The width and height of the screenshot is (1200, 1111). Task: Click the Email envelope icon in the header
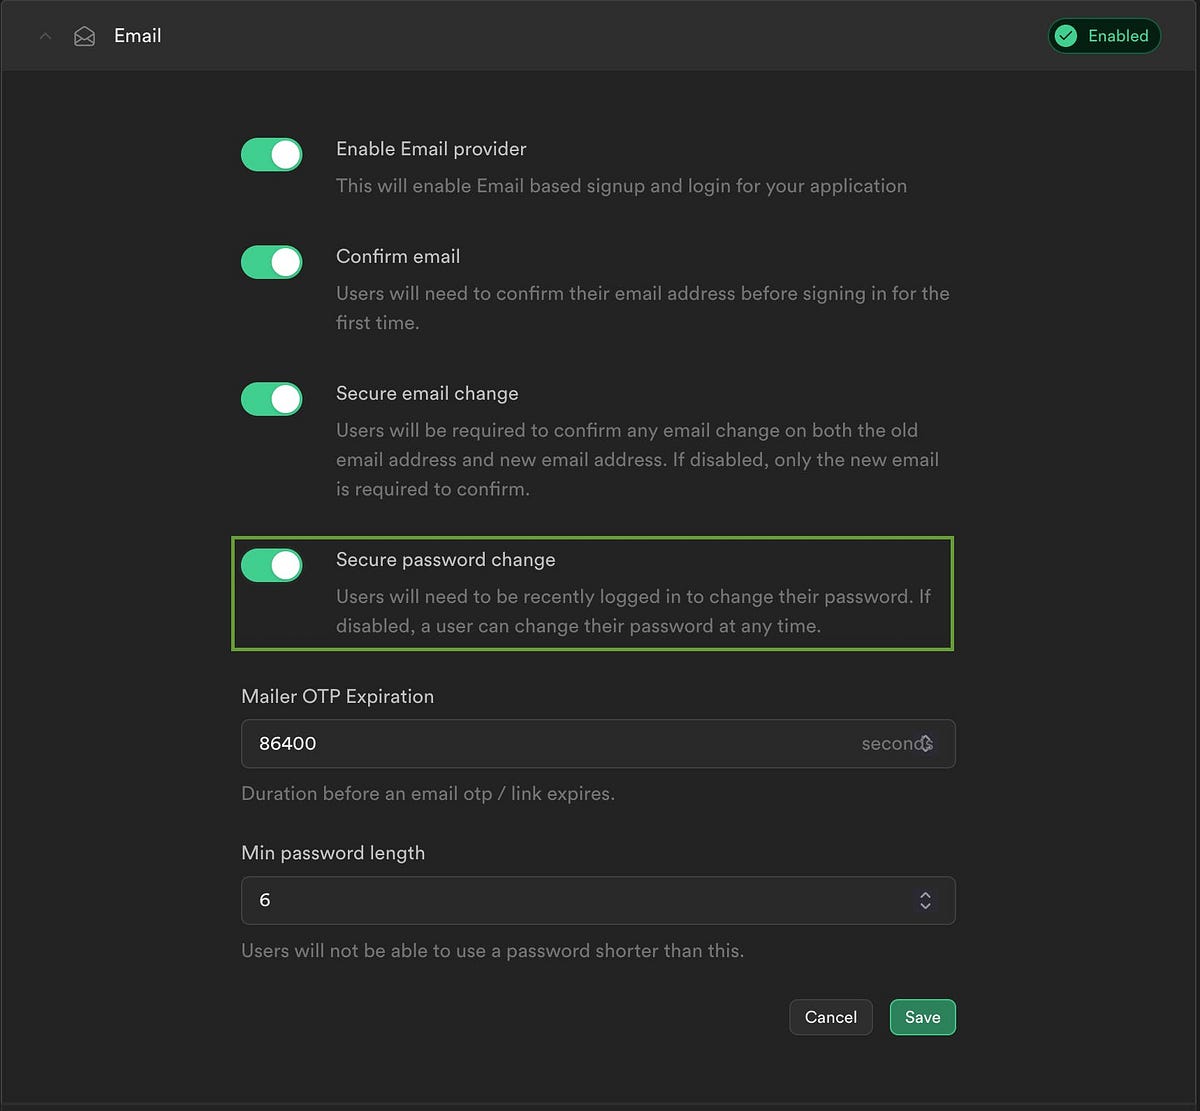tap(85, 35)
